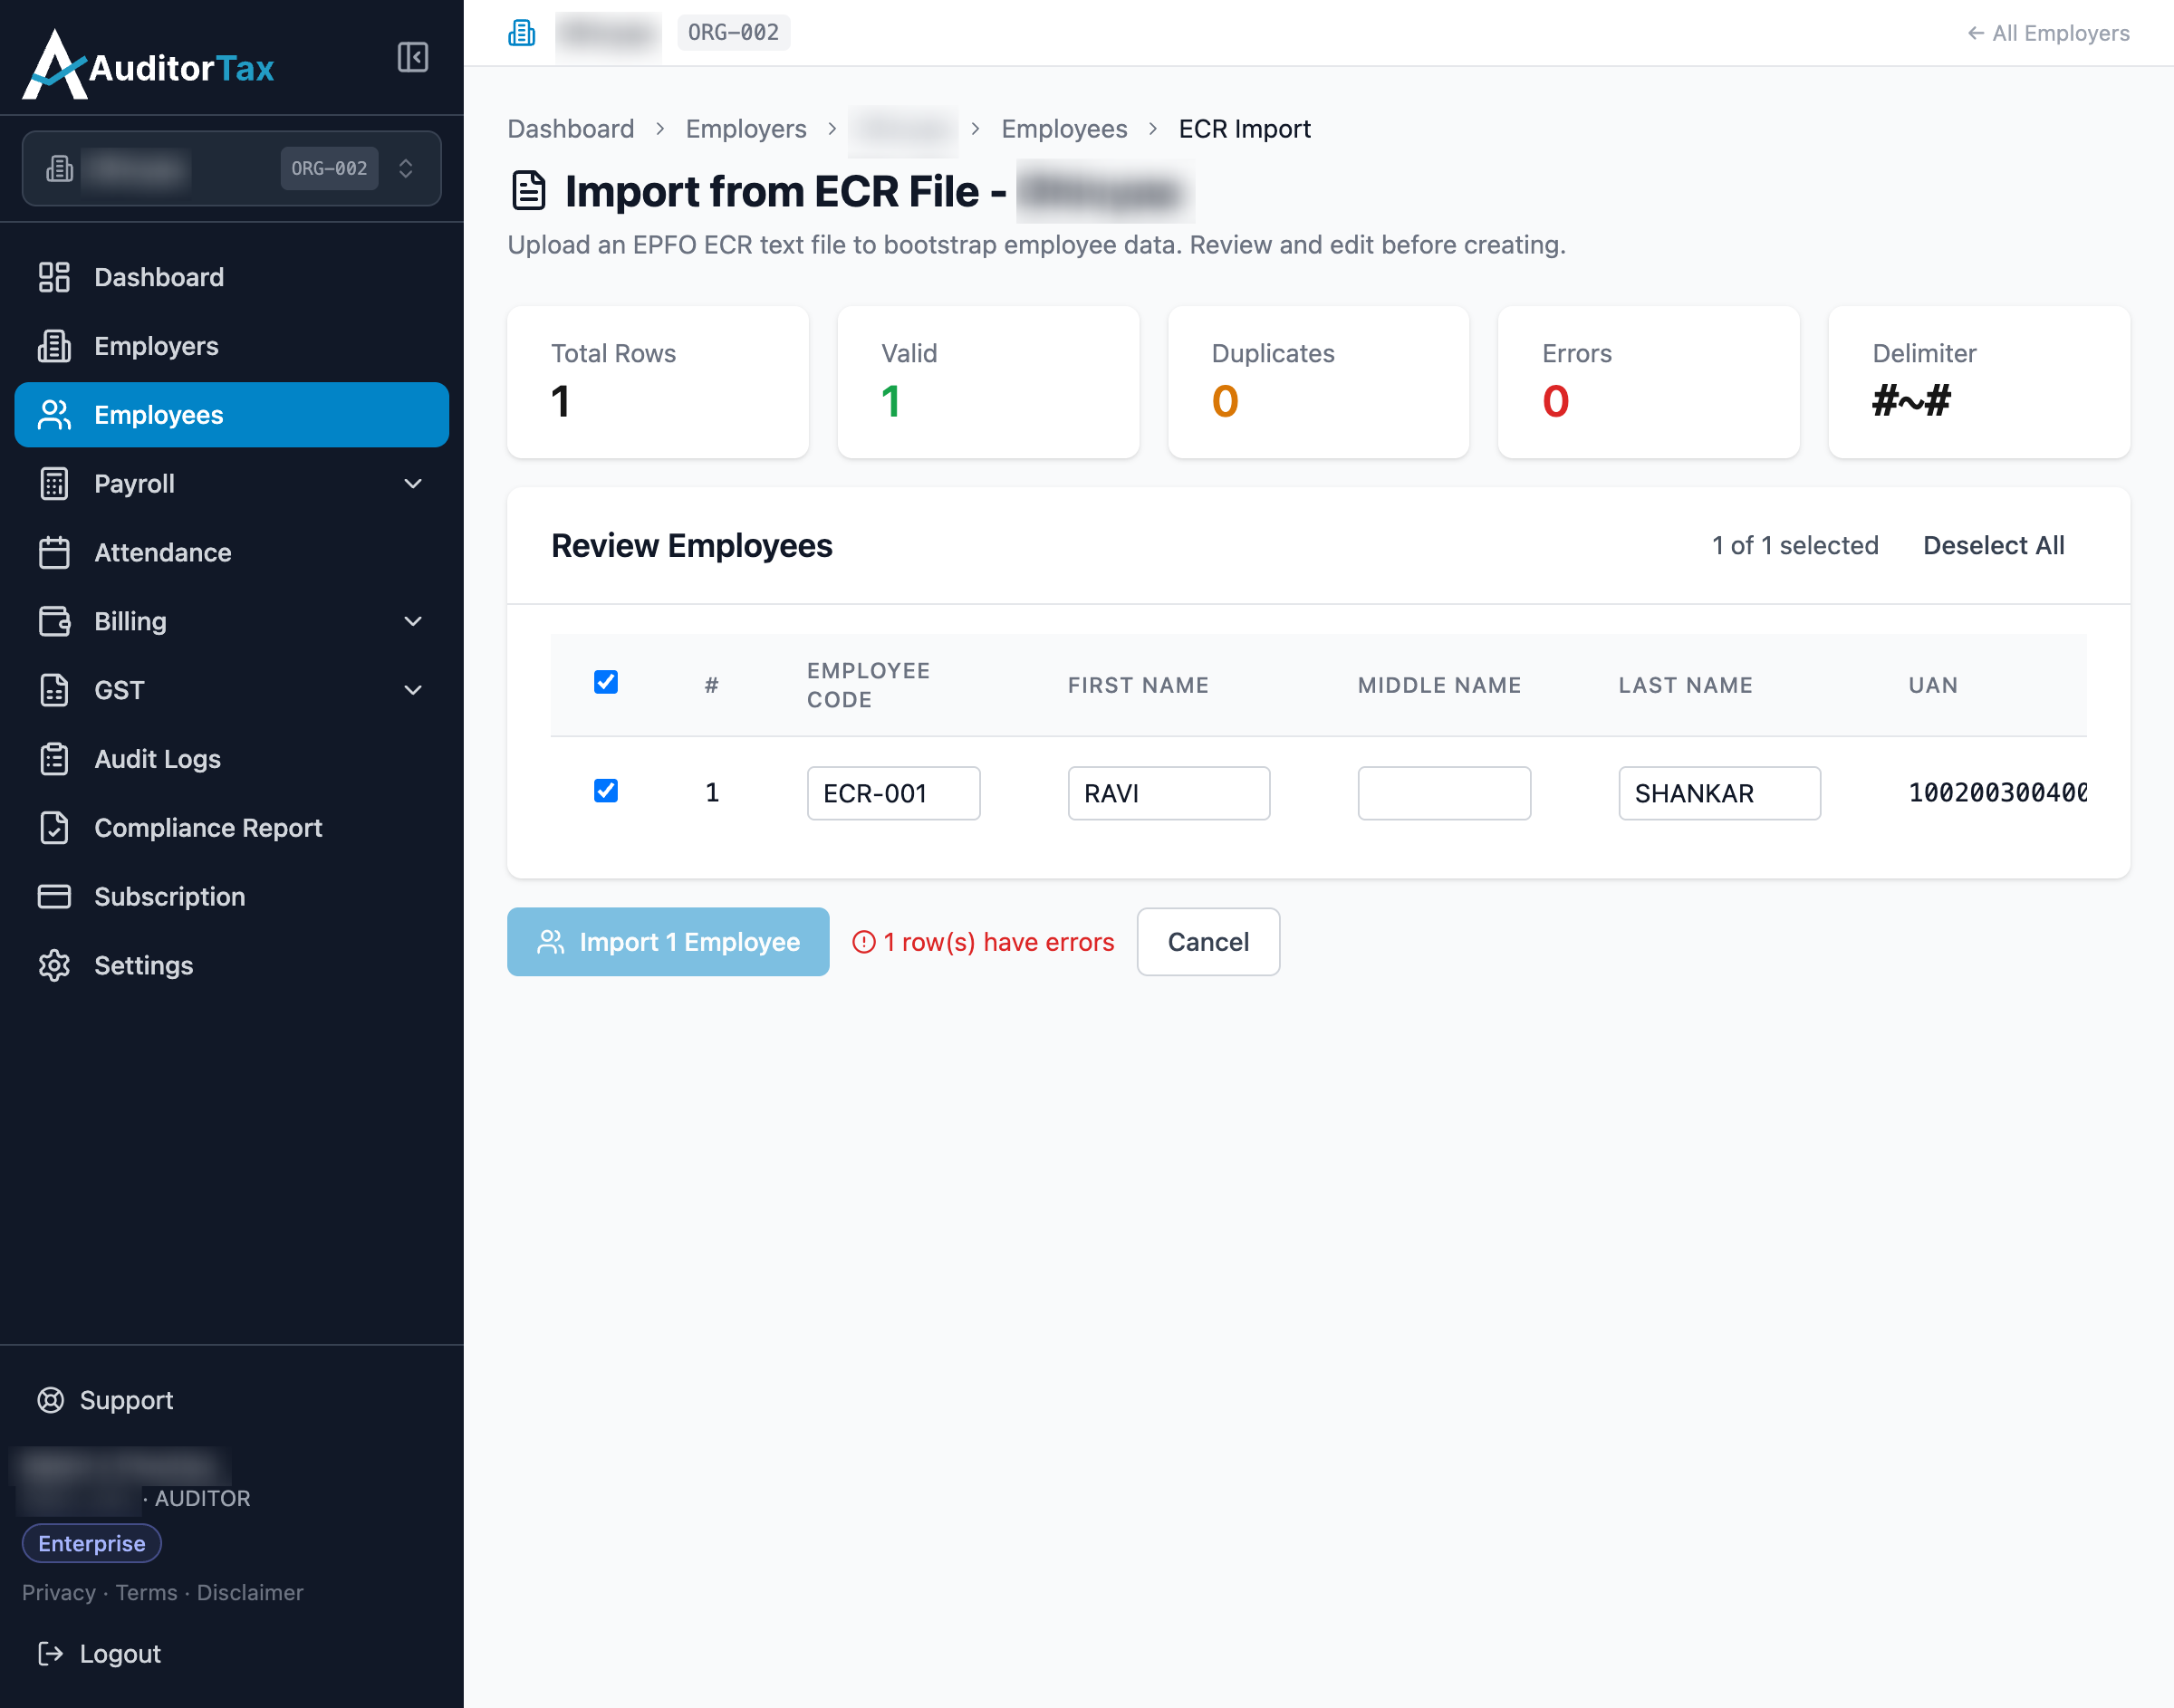Click the Audit Logs clipboard icon

[x=54, y=759]
